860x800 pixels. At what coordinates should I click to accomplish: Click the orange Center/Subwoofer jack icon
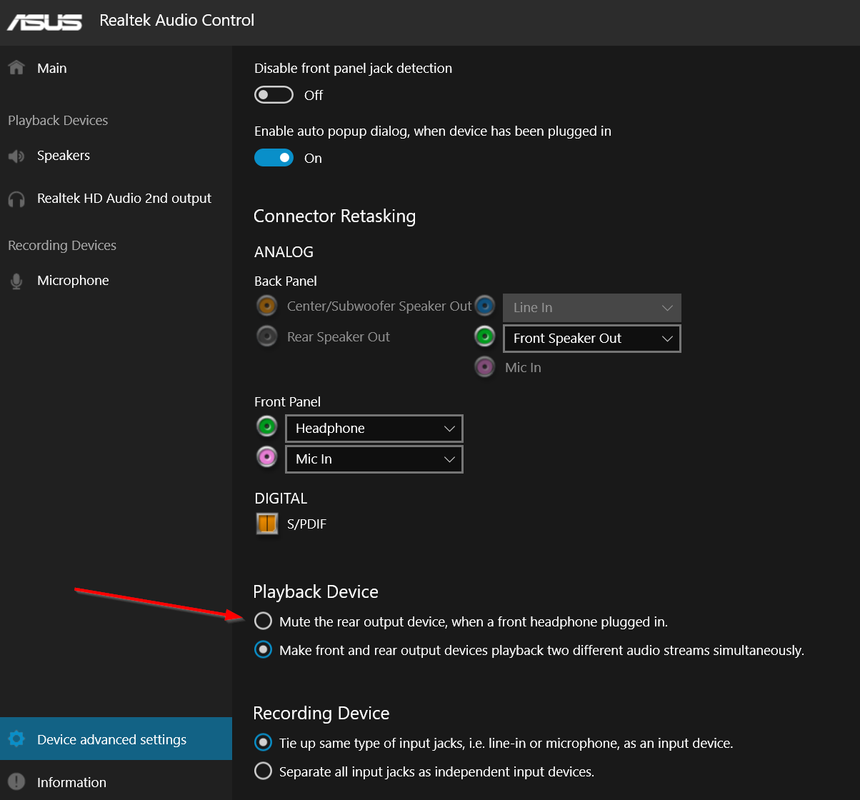pos(267,305)
